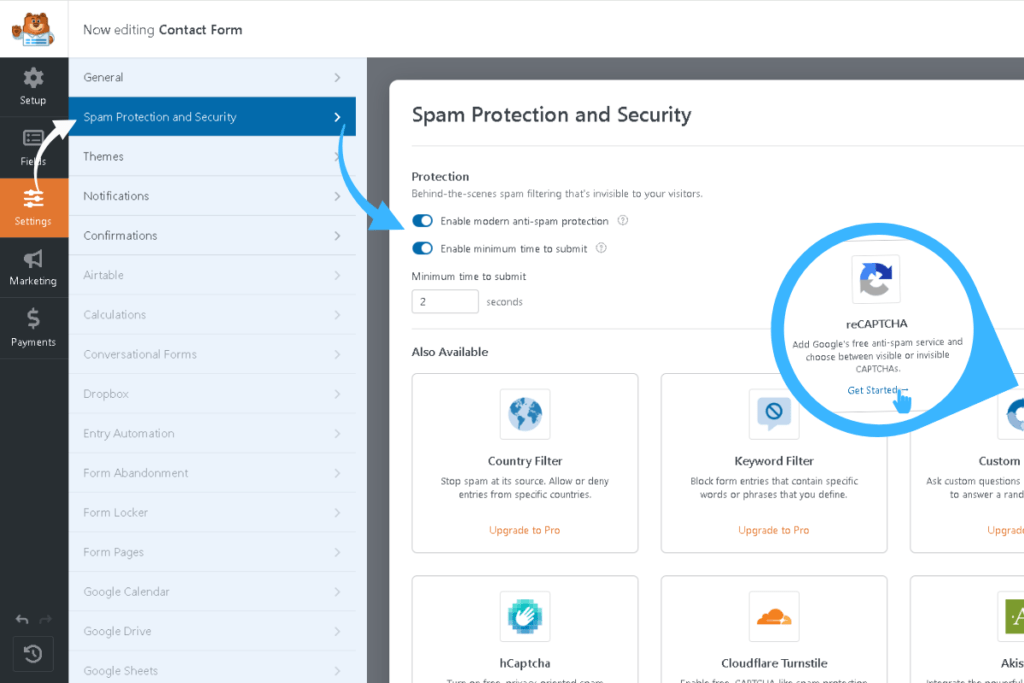Click the reCAPTCHA logo icon
Viewport: 1024px width, 683px height.
[x=876, y=280]
